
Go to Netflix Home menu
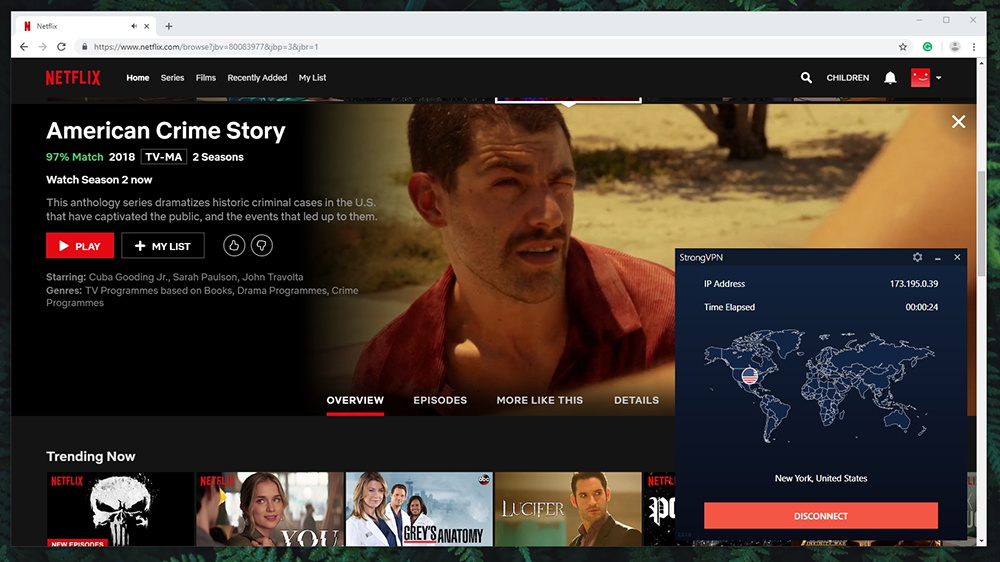pyautogui.click(x=138, y=78)
